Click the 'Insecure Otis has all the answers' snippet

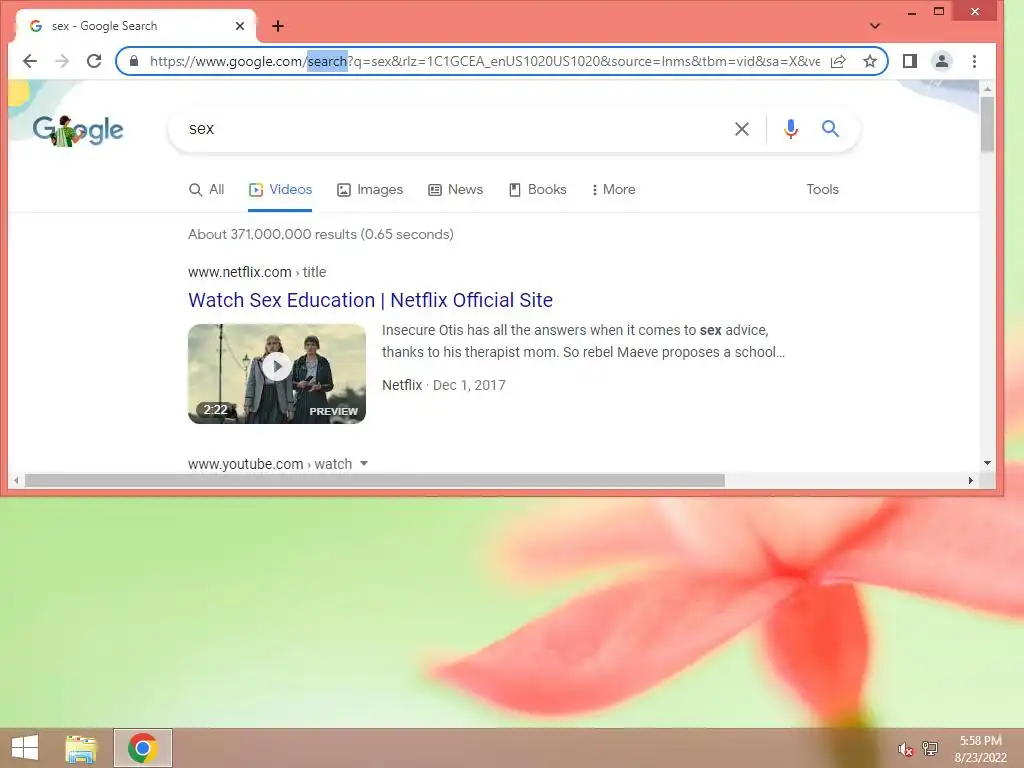583,341
